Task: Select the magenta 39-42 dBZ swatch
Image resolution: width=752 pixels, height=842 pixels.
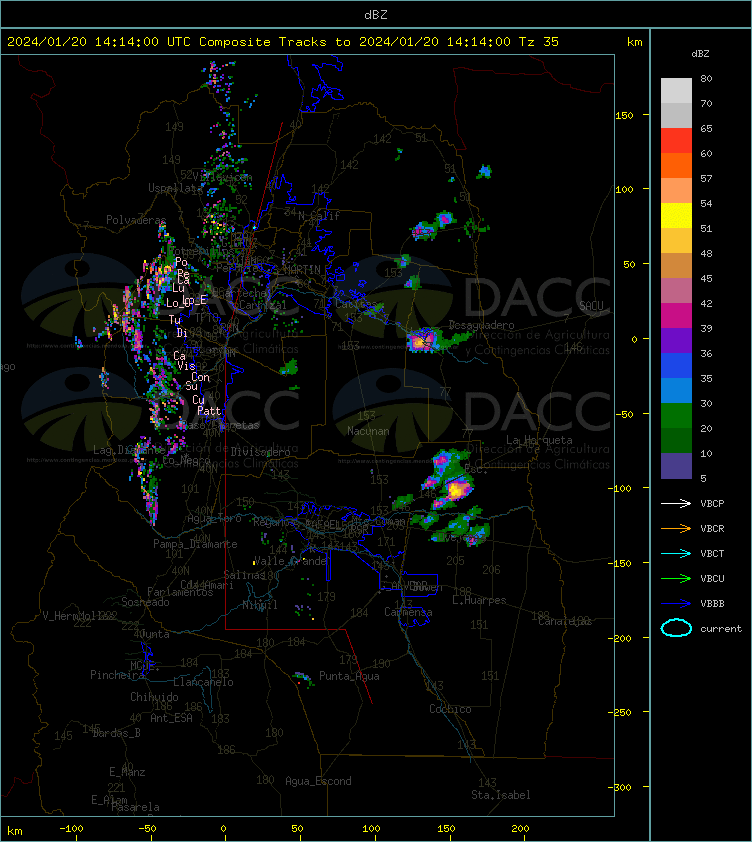Action: [676, 315]
